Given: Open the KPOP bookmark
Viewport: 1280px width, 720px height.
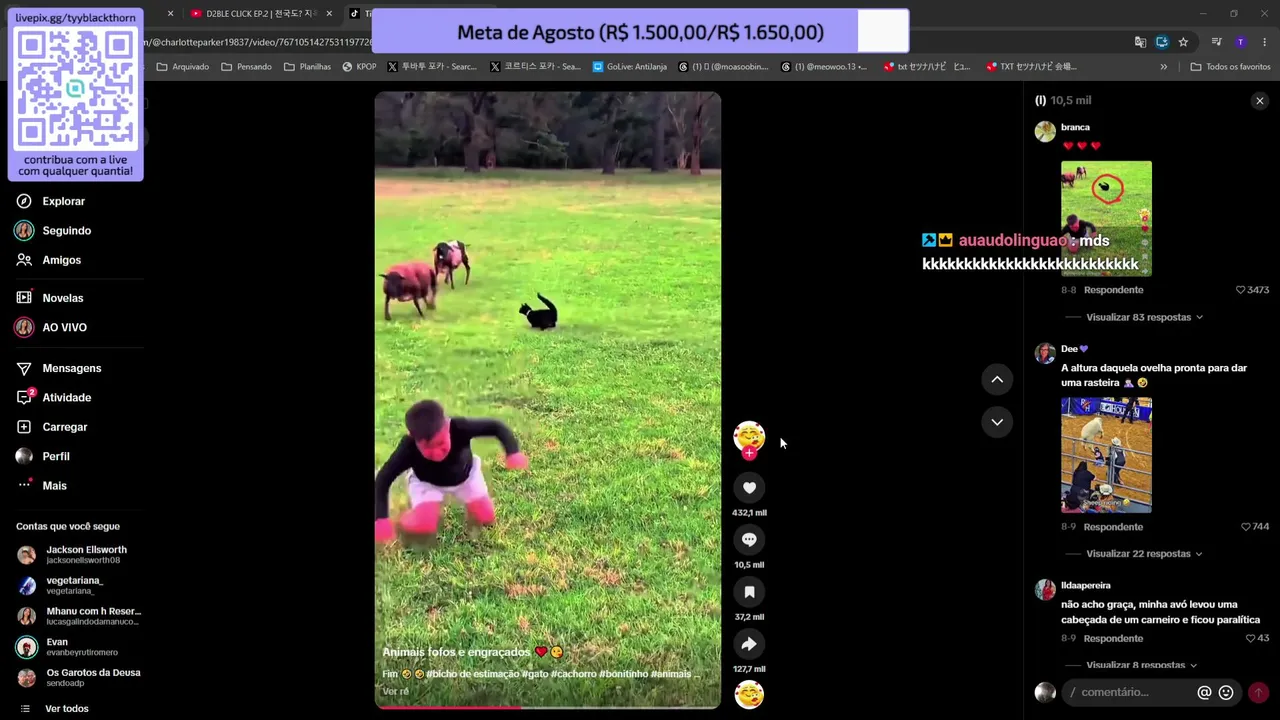Looking at the screenshot, I should [359, 67].
